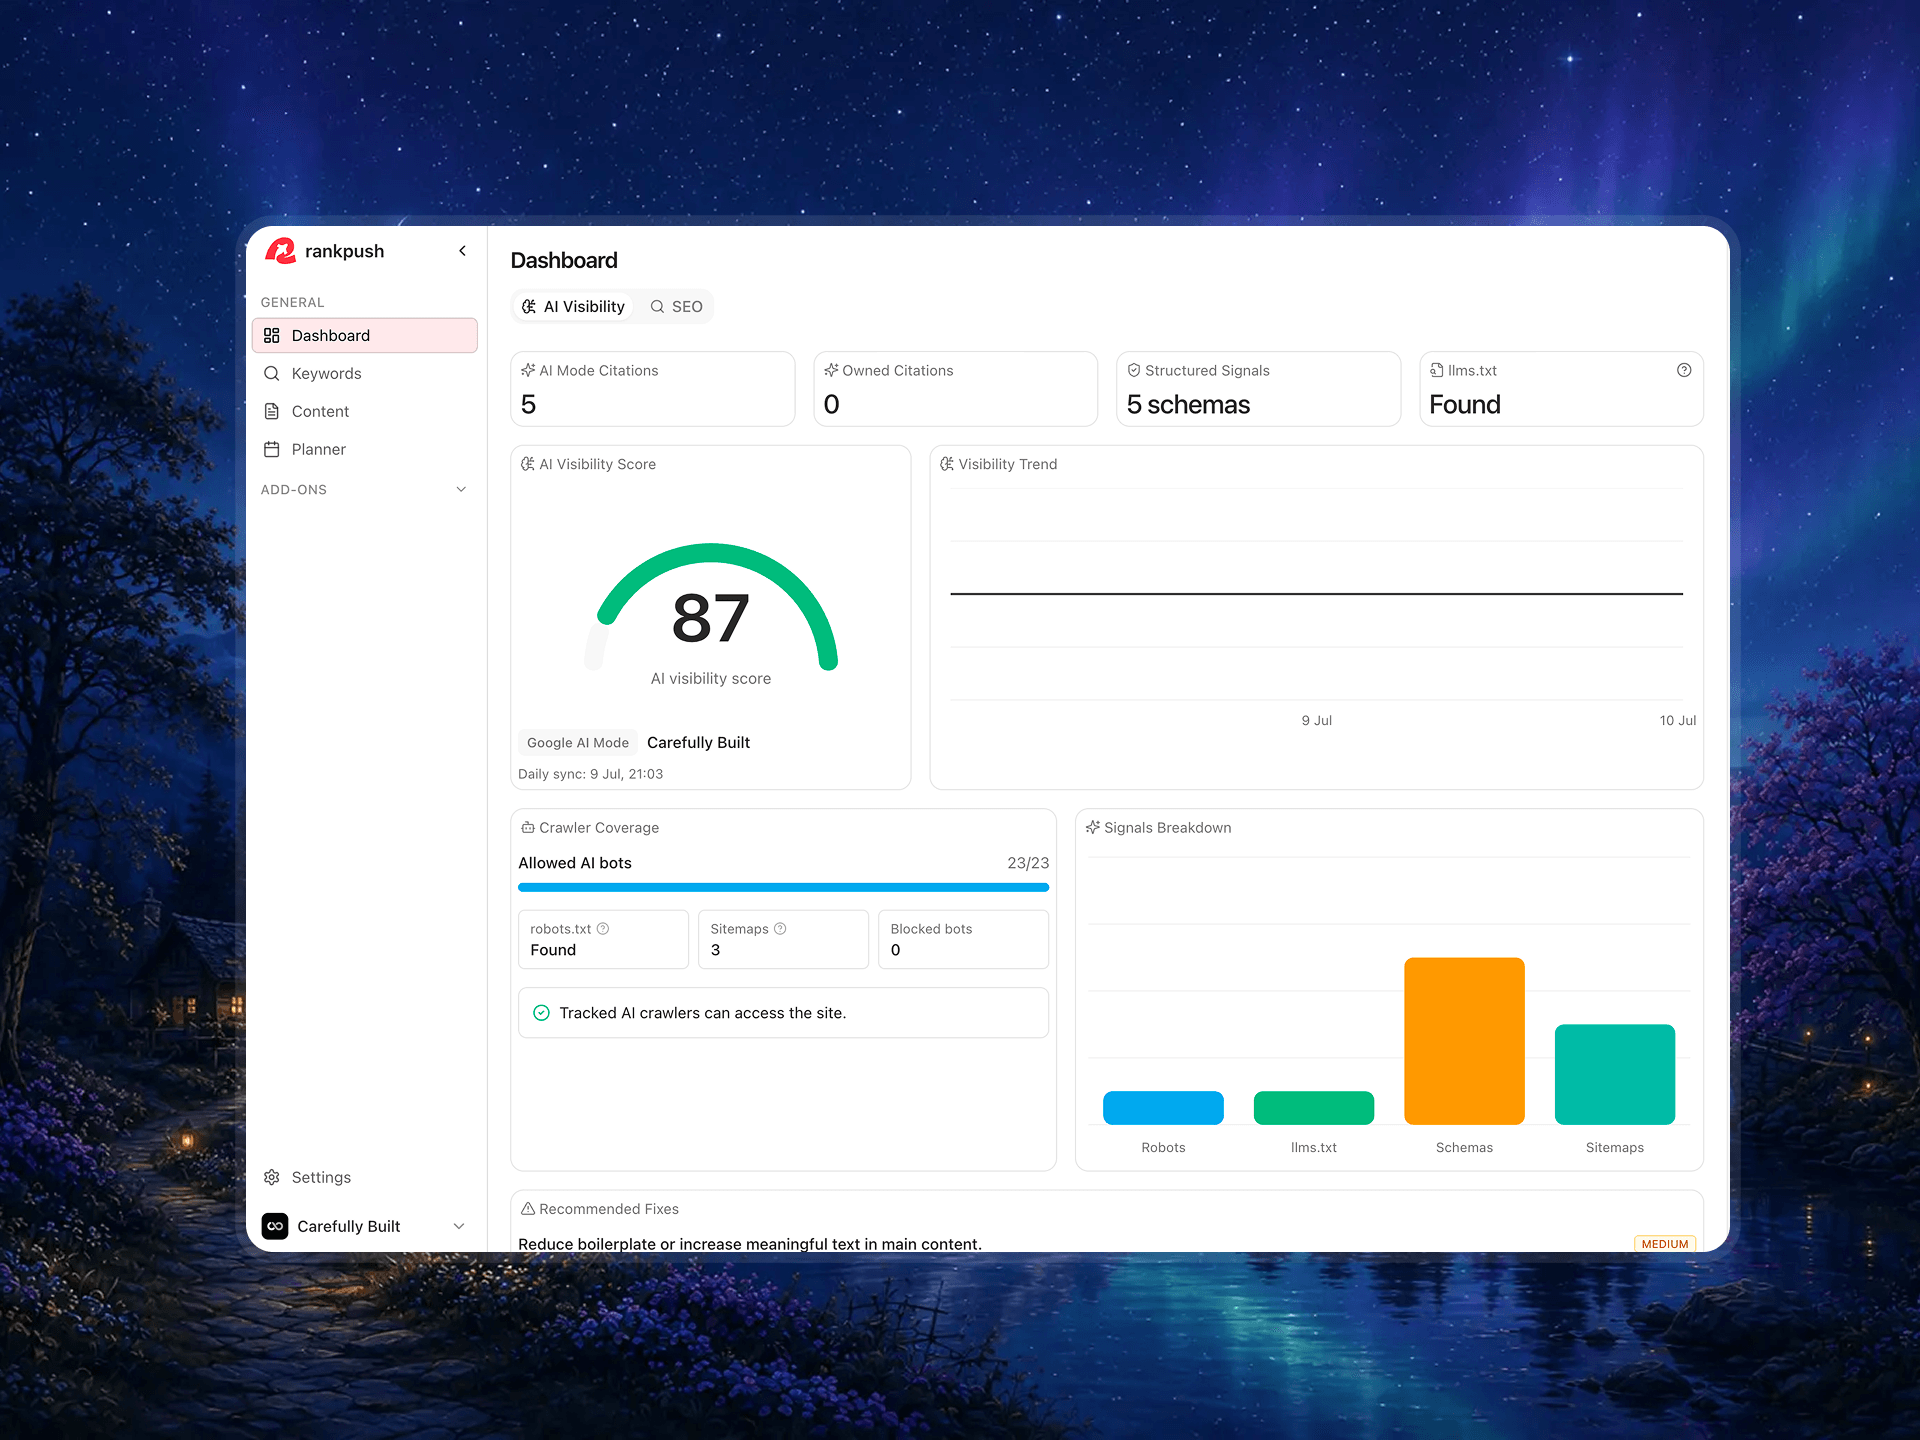Click the Carefully Built workspace avatar
The width and height of the screenshot is (1920, 1440).
pyautogui.click(x=275, y=1226)
